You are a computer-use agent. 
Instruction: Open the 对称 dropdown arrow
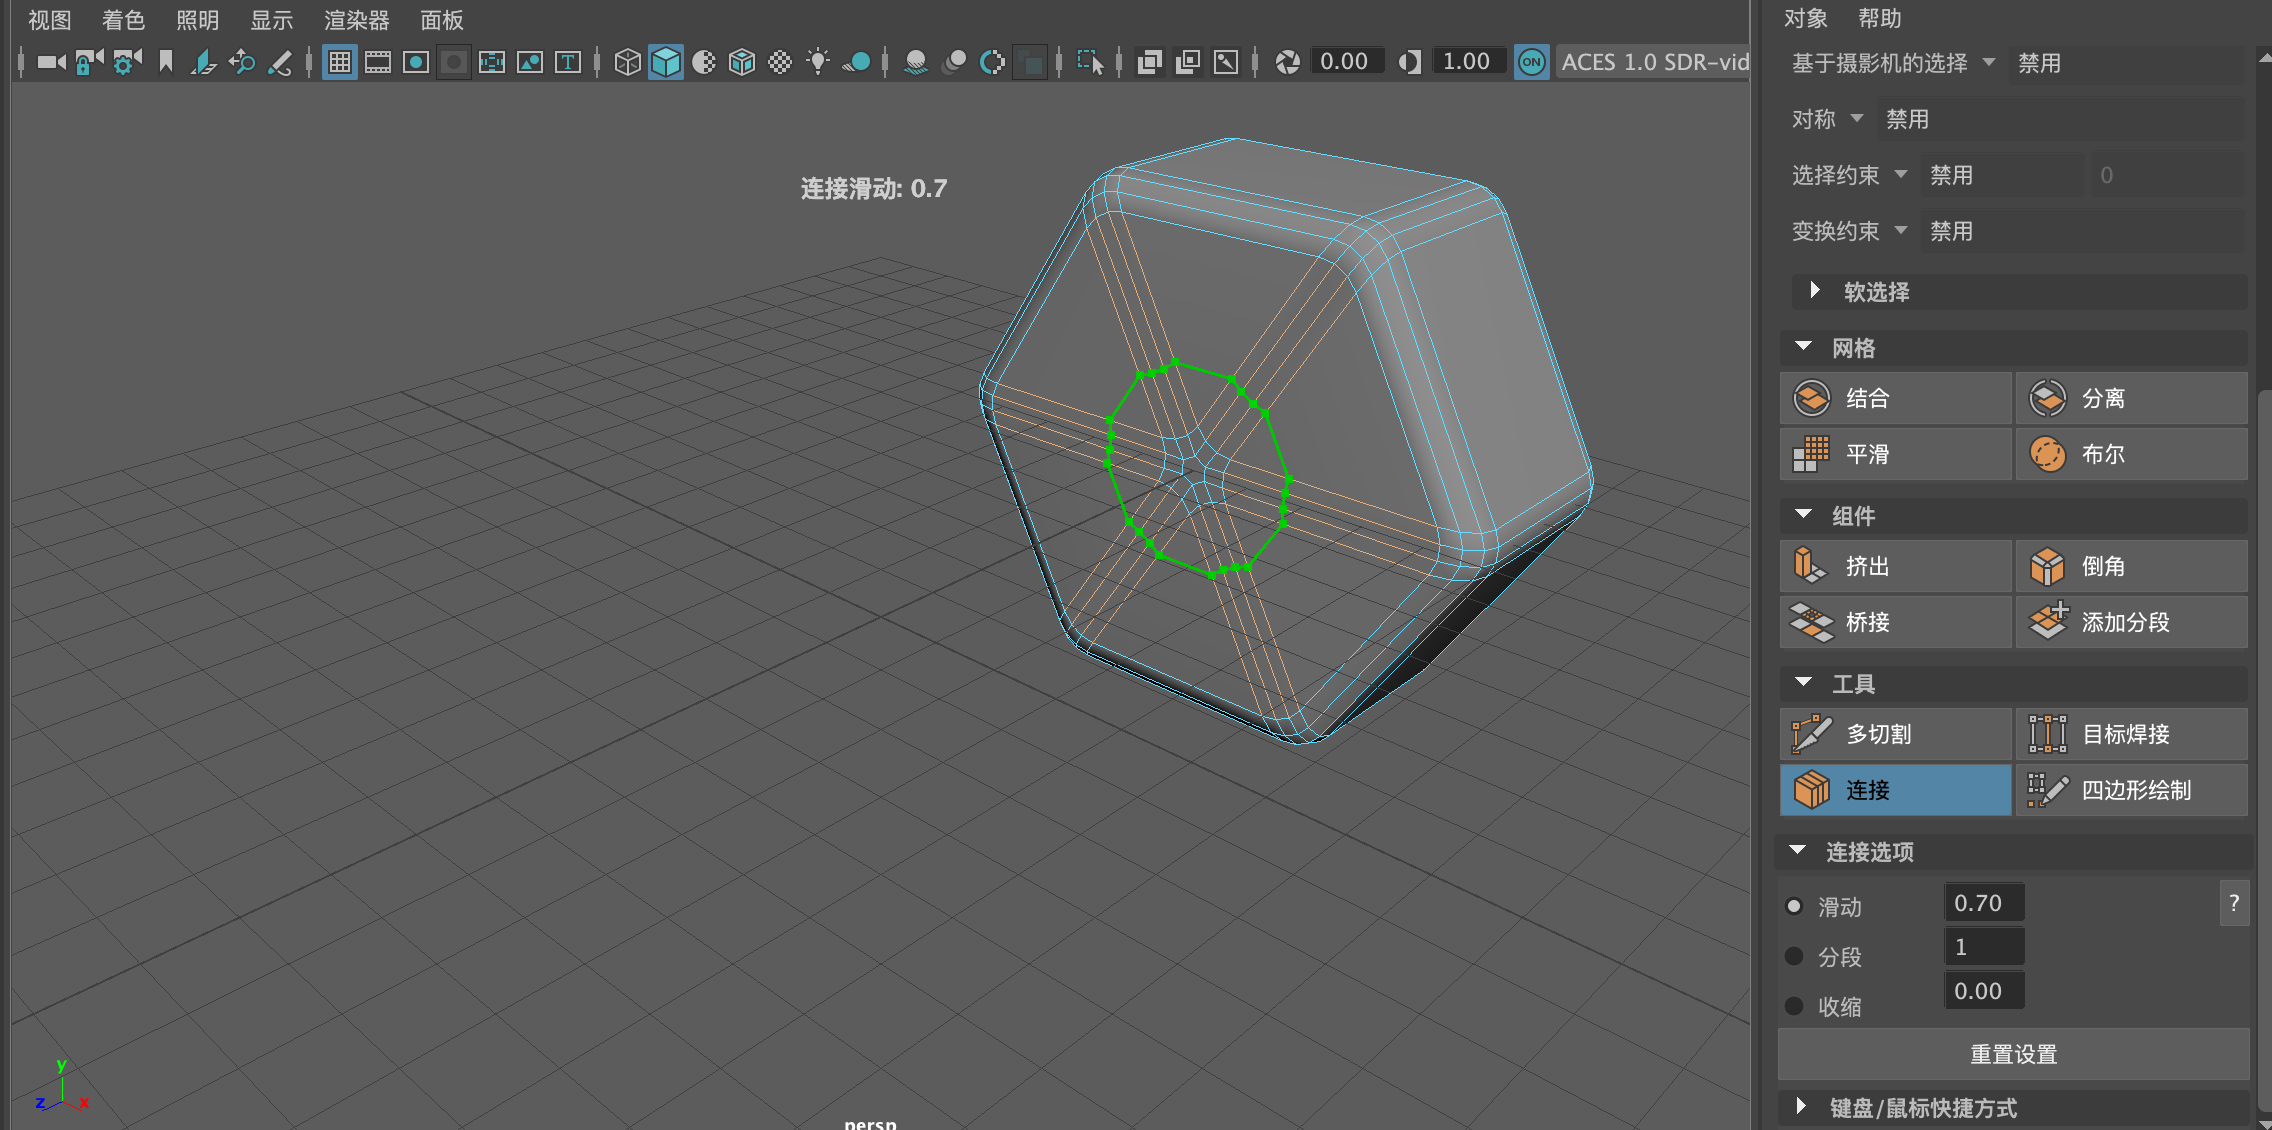tap(1857, 118)
